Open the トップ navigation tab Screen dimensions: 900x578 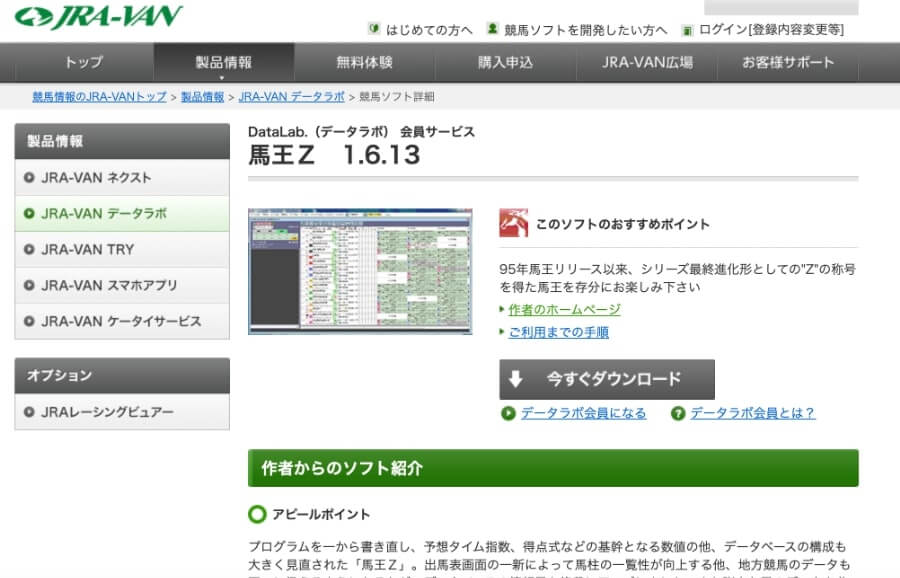click(x=84, y=62)
